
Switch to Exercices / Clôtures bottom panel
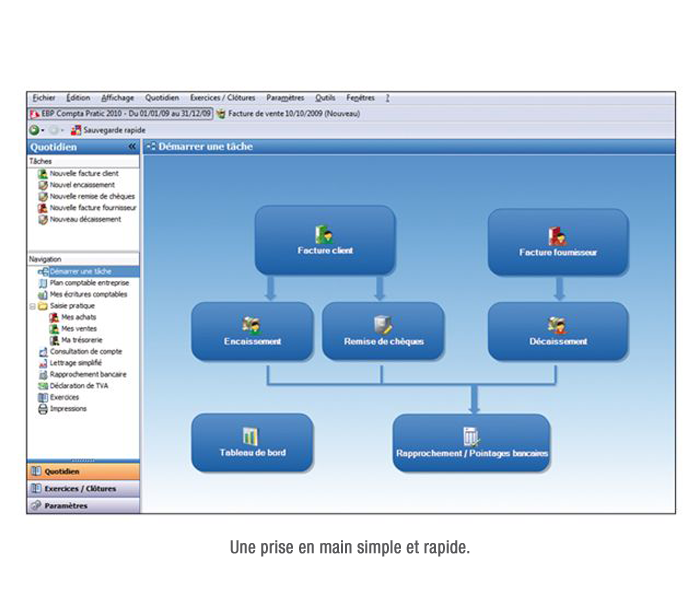(79, 489)
